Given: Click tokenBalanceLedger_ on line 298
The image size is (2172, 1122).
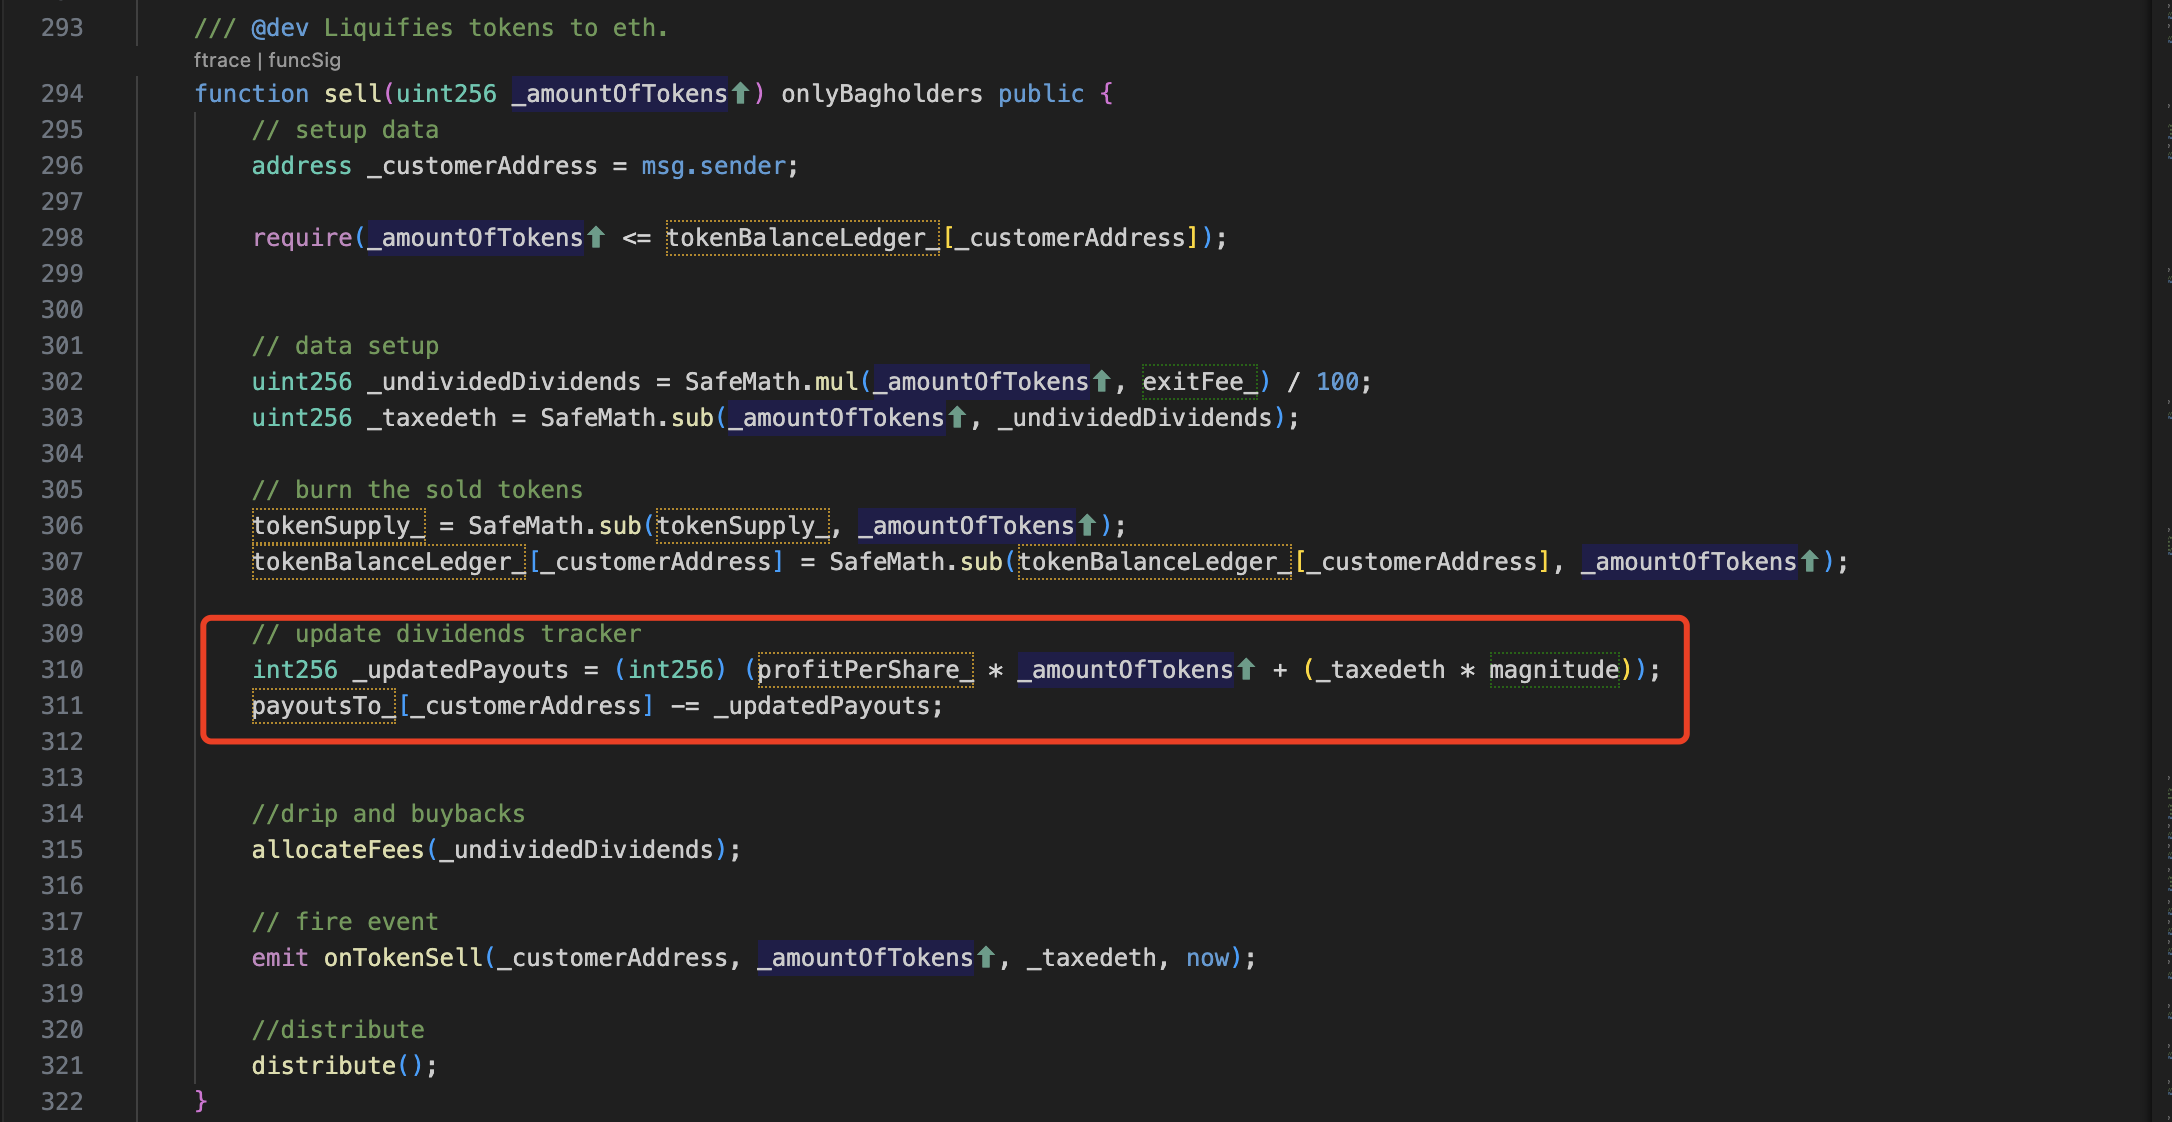Looking at the screenshot, I should tap(802, 238).
